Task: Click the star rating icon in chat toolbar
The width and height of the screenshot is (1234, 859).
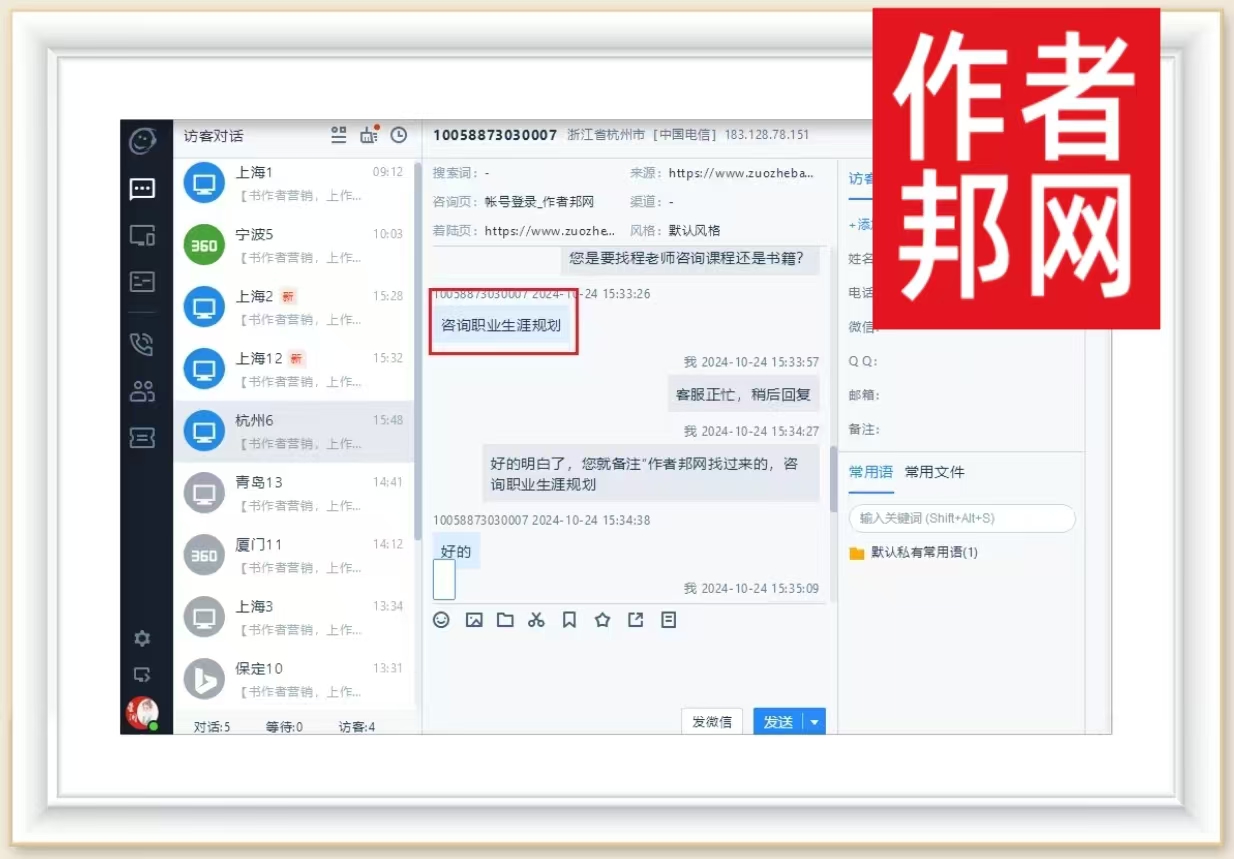Action: pyautogui.click(x=602, y=620)
